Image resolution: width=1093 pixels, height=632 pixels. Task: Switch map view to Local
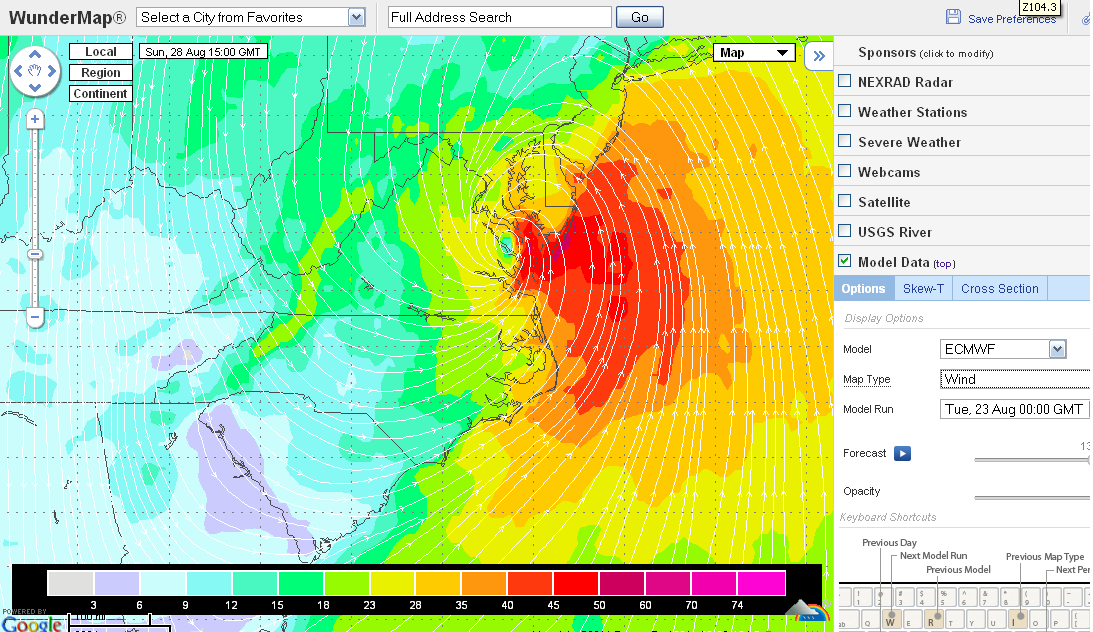pos(100,52)
